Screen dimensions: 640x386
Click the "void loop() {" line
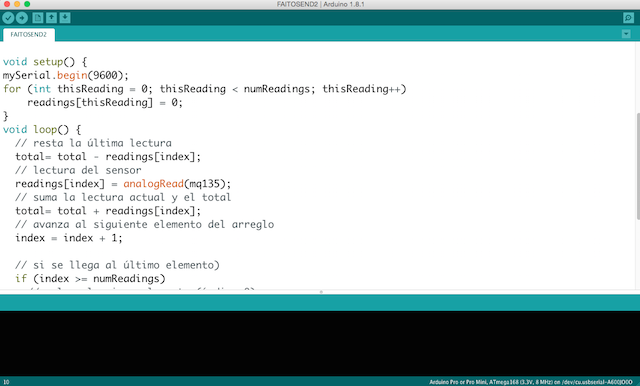click(42, 130)
